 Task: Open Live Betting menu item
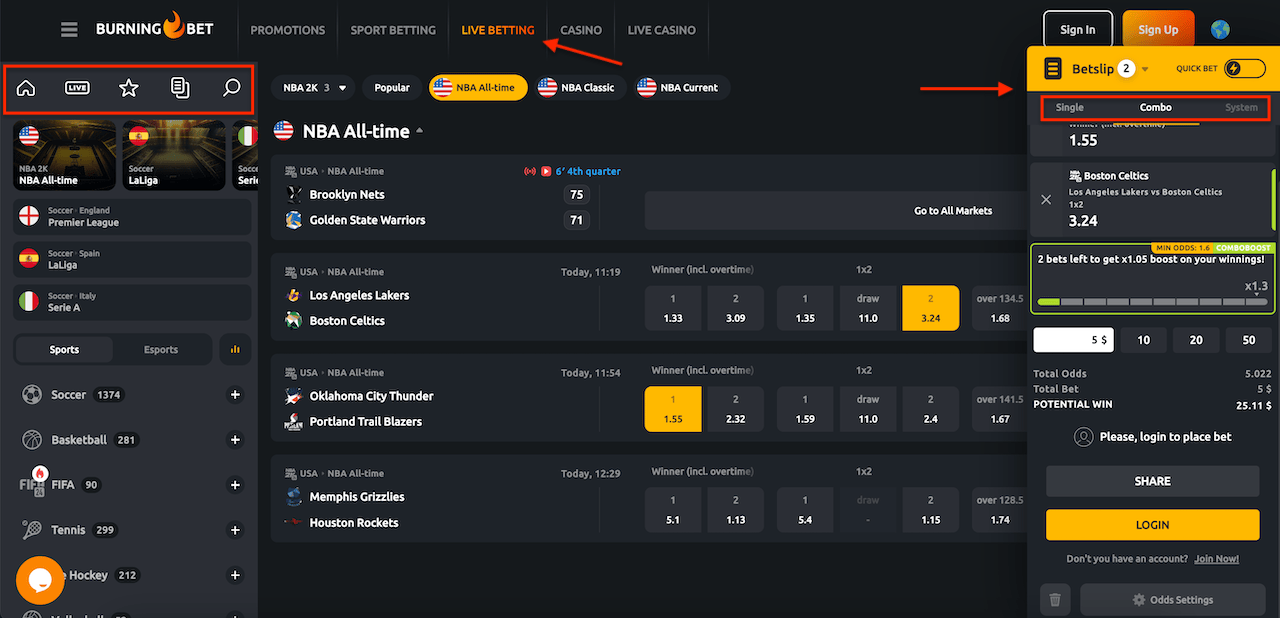(x=498, y=30)
